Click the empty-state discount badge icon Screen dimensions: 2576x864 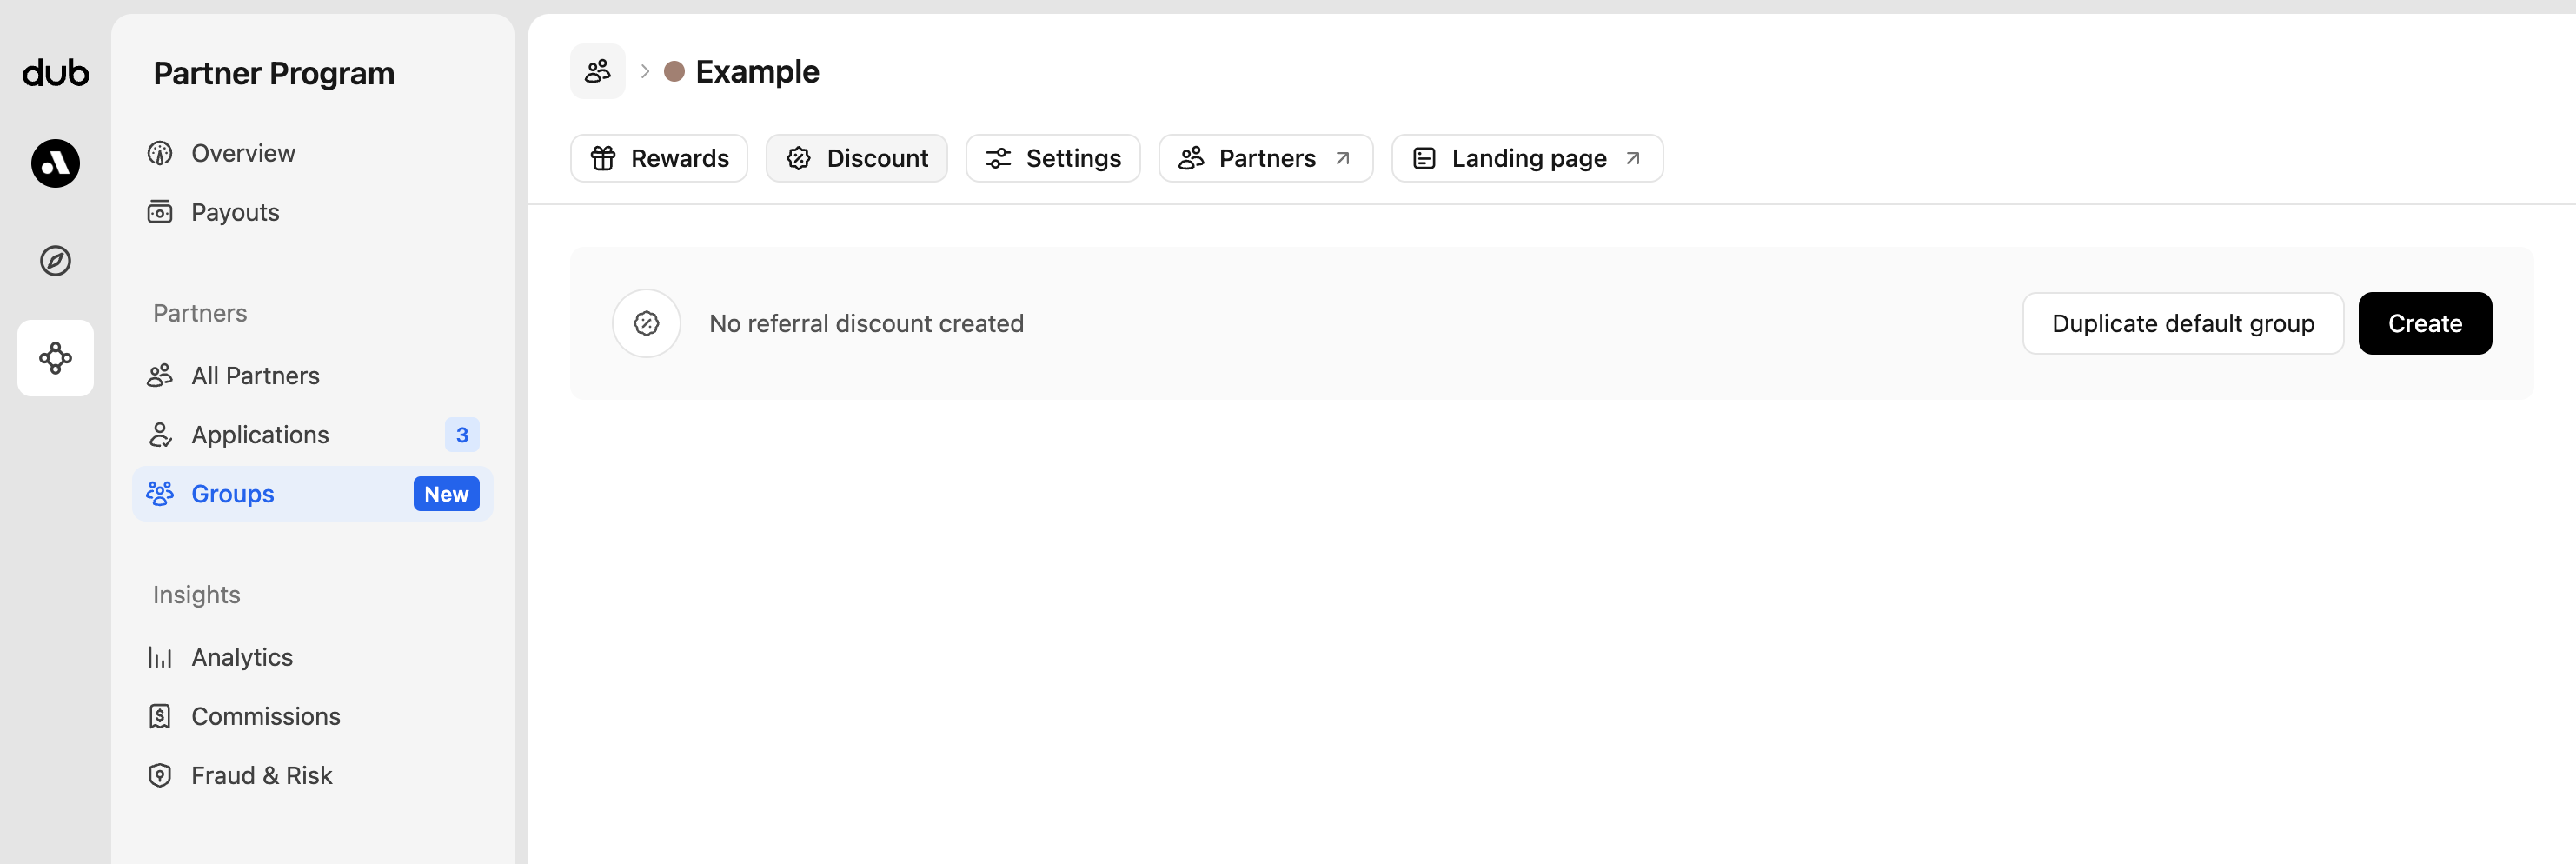point(647,323)
